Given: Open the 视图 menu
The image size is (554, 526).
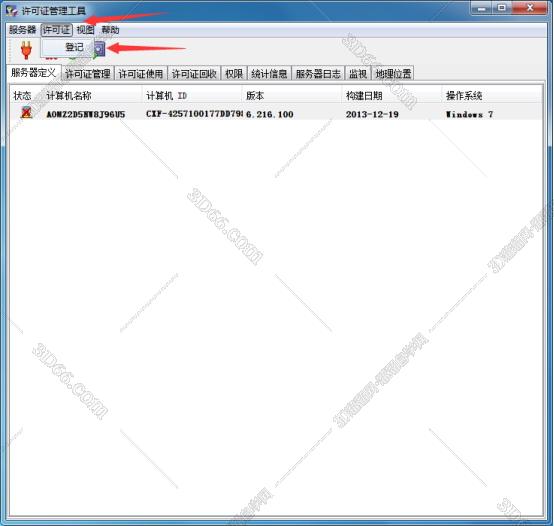Looking at the screenshot, I should click(85, 30).
